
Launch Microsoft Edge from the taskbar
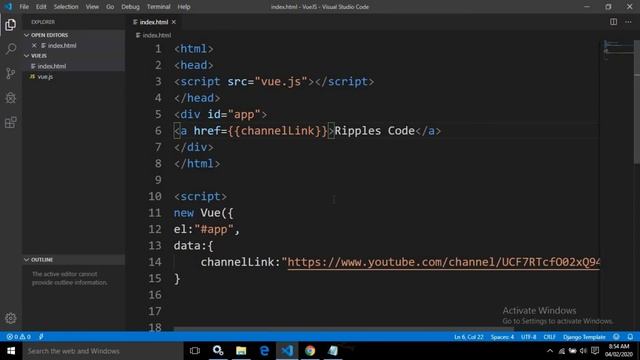pyautogui.click(x=264, y=351)
